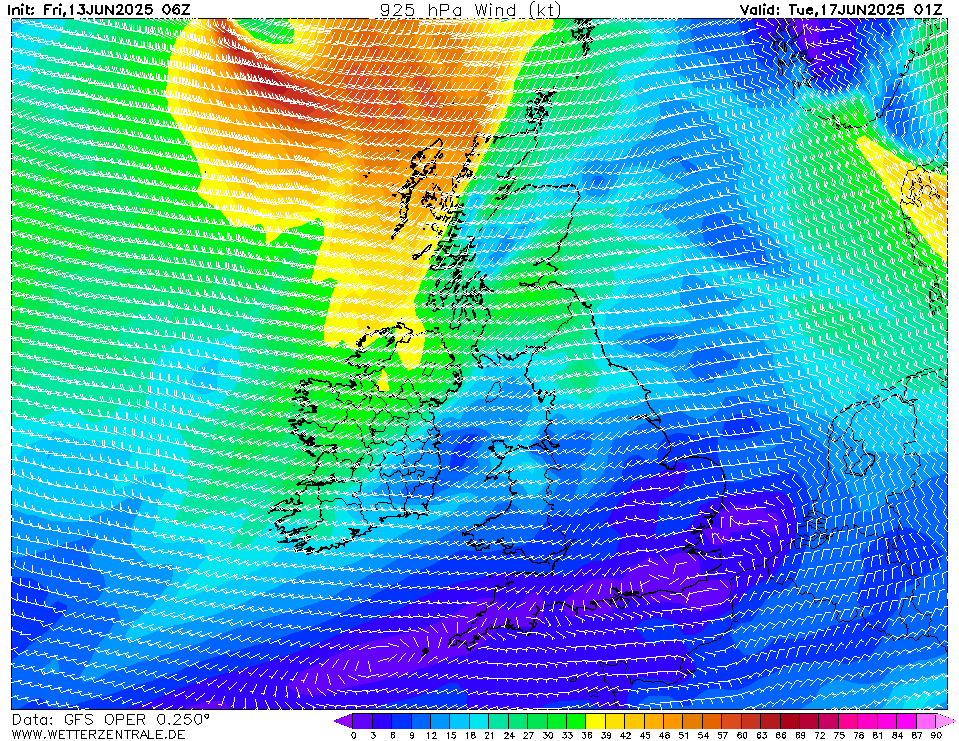Click the '24' label on the legend
Image resolution: width=959 pixels, height=741 pixels.
point(509,735)
